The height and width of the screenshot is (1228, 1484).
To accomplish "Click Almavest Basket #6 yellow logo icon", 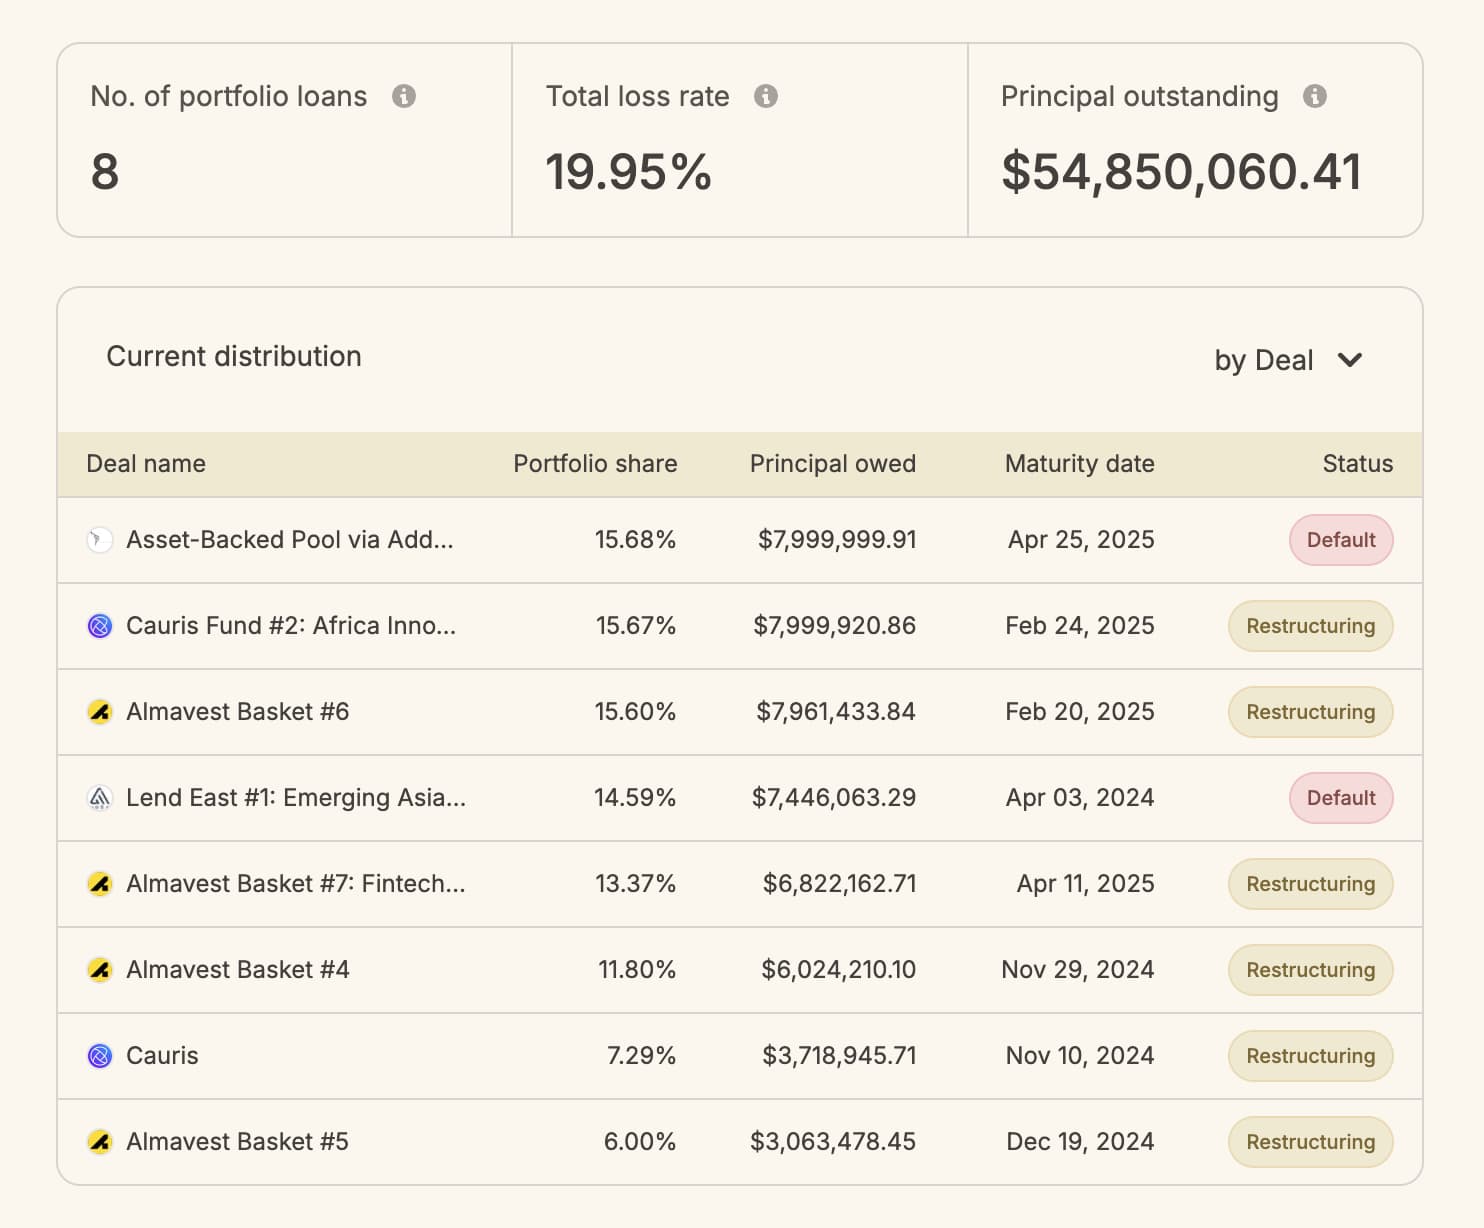I will [x=100, y=712].
